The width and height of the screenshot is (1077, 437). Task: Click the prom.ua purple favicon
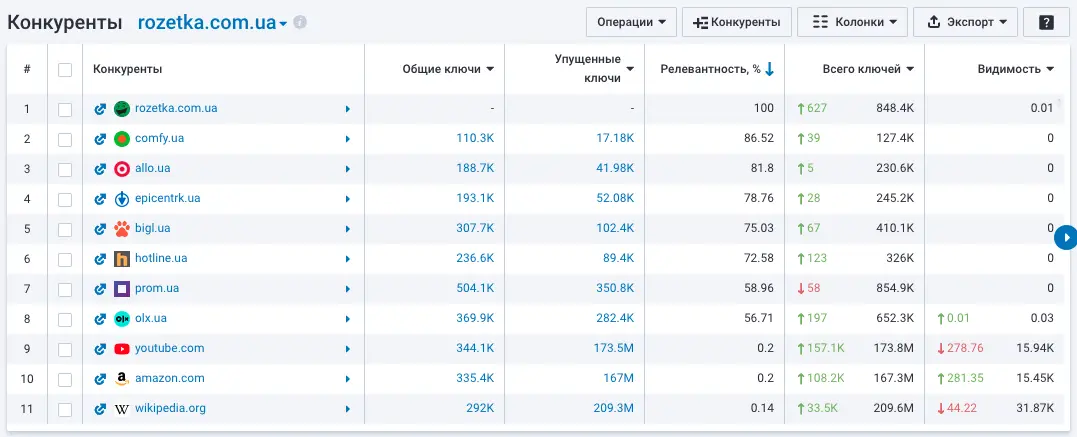(x=122, y=289)
